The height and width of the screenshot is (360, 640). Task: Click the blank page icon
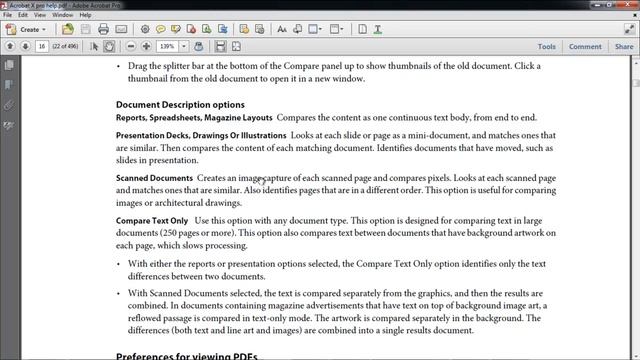362,29
